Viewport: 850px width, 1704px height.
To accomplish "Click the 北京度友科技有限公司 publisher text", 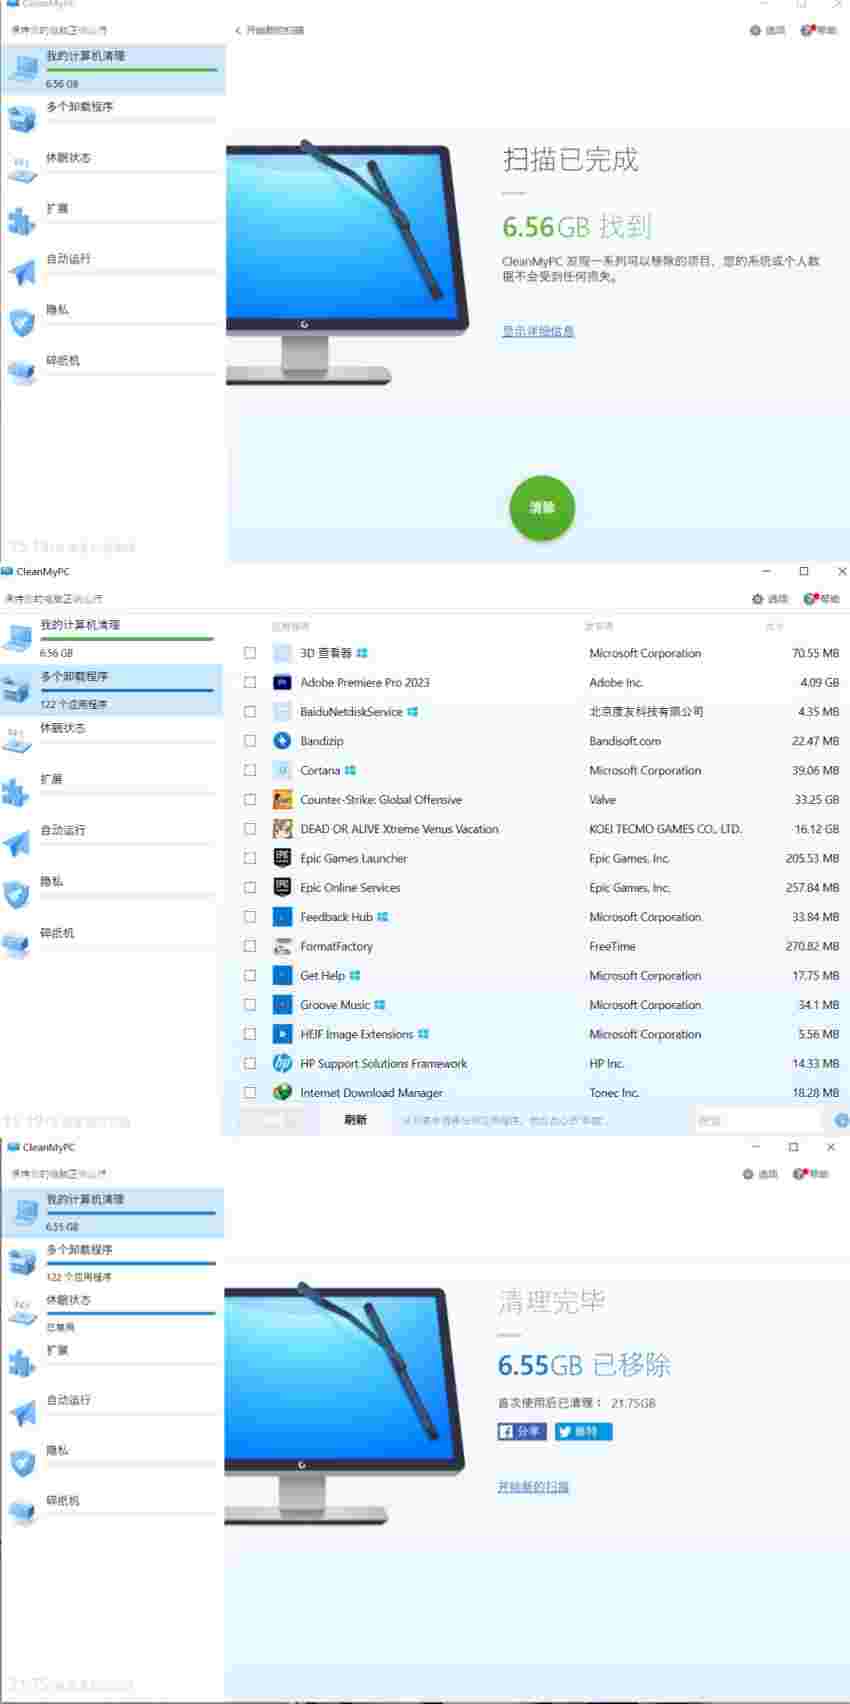I will coord(646,712).
